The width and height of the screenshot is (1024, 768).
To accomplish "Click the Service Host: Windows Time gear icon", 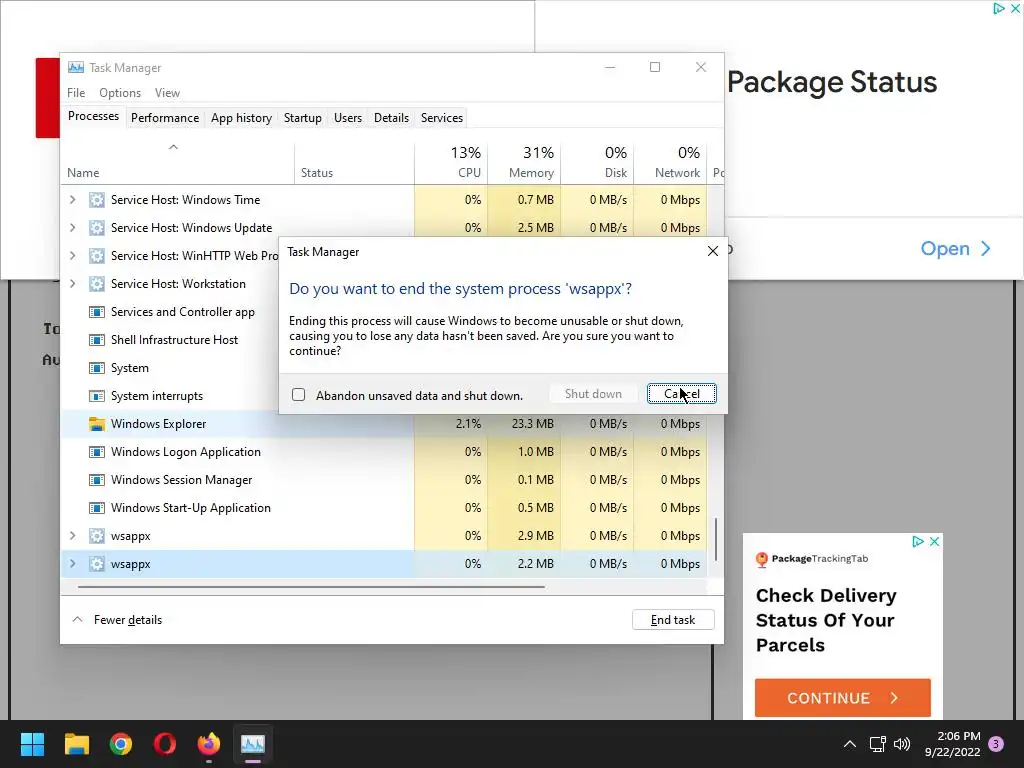I will 97,200.
